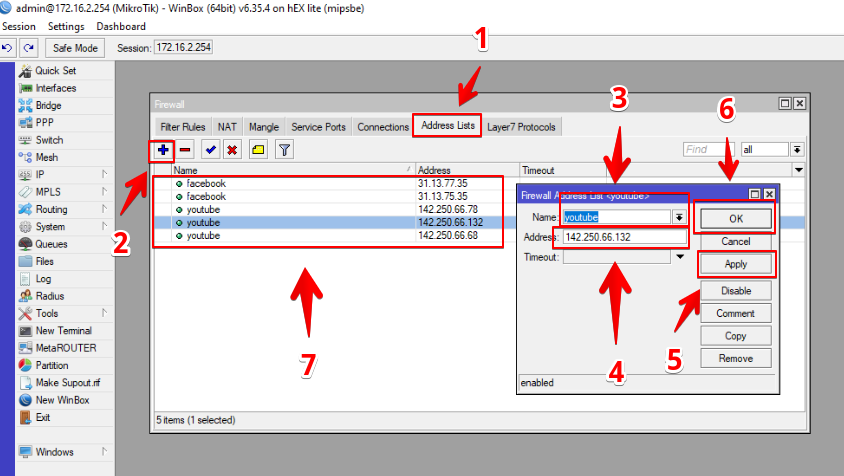Click the funnel Filter icon

(x=284, y=150)
